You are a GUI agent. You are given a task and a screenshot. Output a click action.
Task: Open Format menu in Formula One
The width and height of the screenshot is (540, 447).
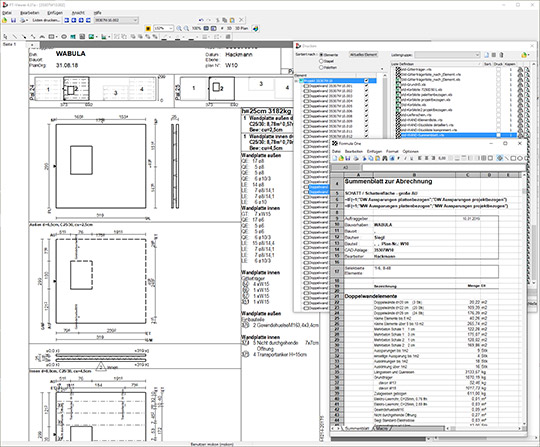392,151
